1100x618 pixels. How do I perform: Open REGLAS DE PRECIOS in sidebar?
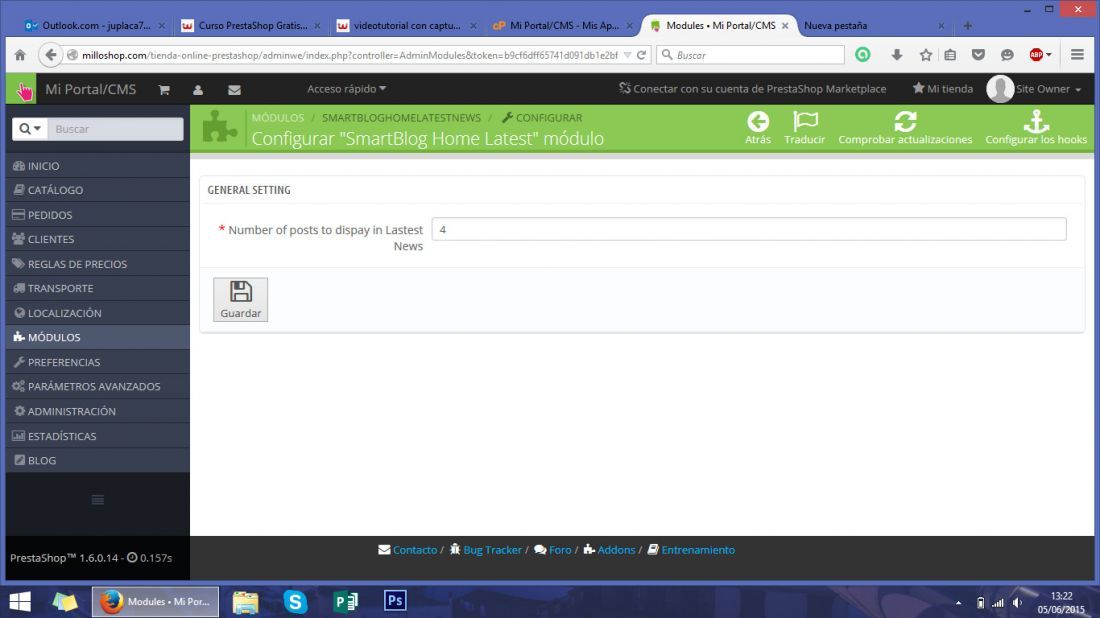pyautogui.click(x=98, y=264)
